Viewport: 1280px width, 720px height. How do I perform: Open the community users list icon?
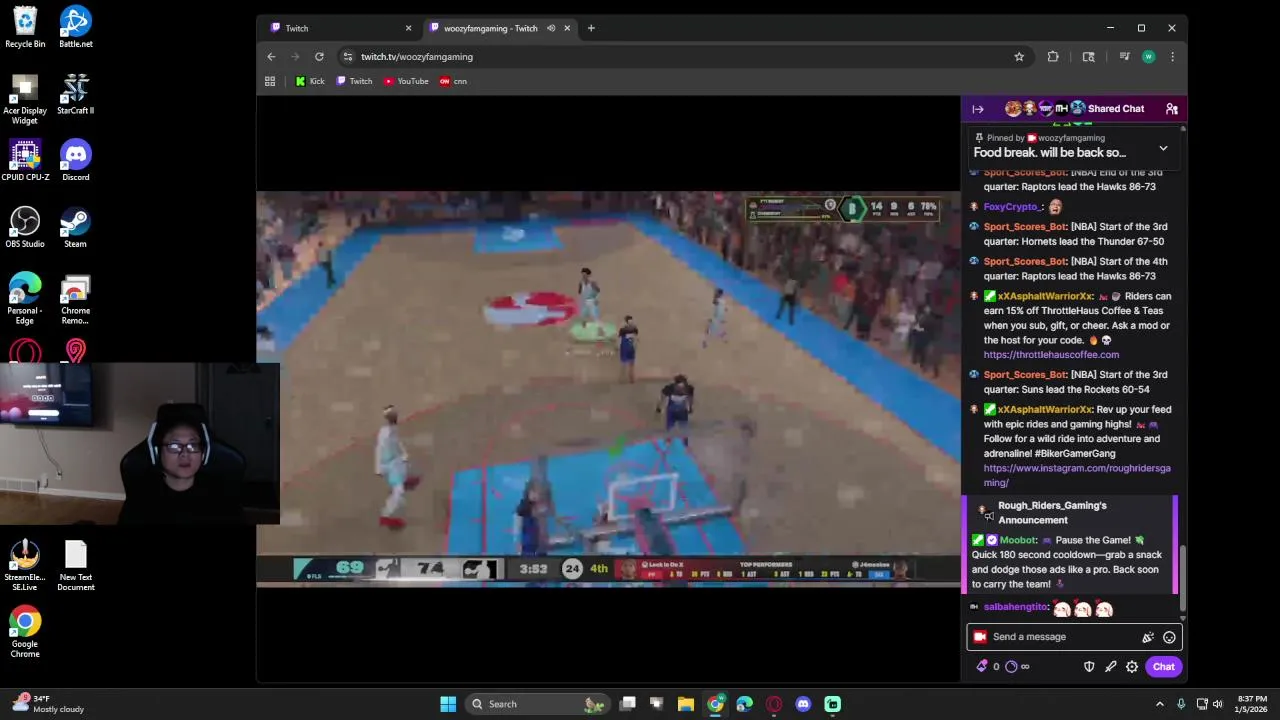point(1171,109)
